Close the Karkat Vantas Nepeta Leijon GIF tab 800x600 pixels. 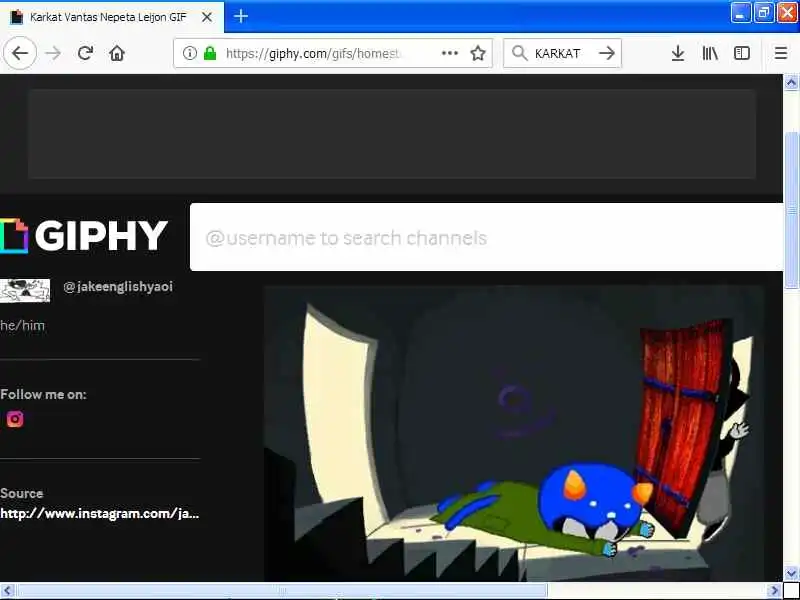[x=207, y=17]
